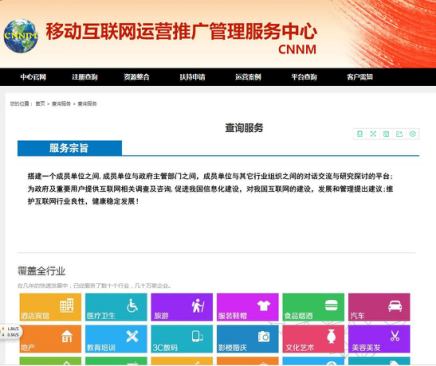436x366 pixels.
Task: Select the 医疗卫生 wheelchair tile
Action: point(116,307)
